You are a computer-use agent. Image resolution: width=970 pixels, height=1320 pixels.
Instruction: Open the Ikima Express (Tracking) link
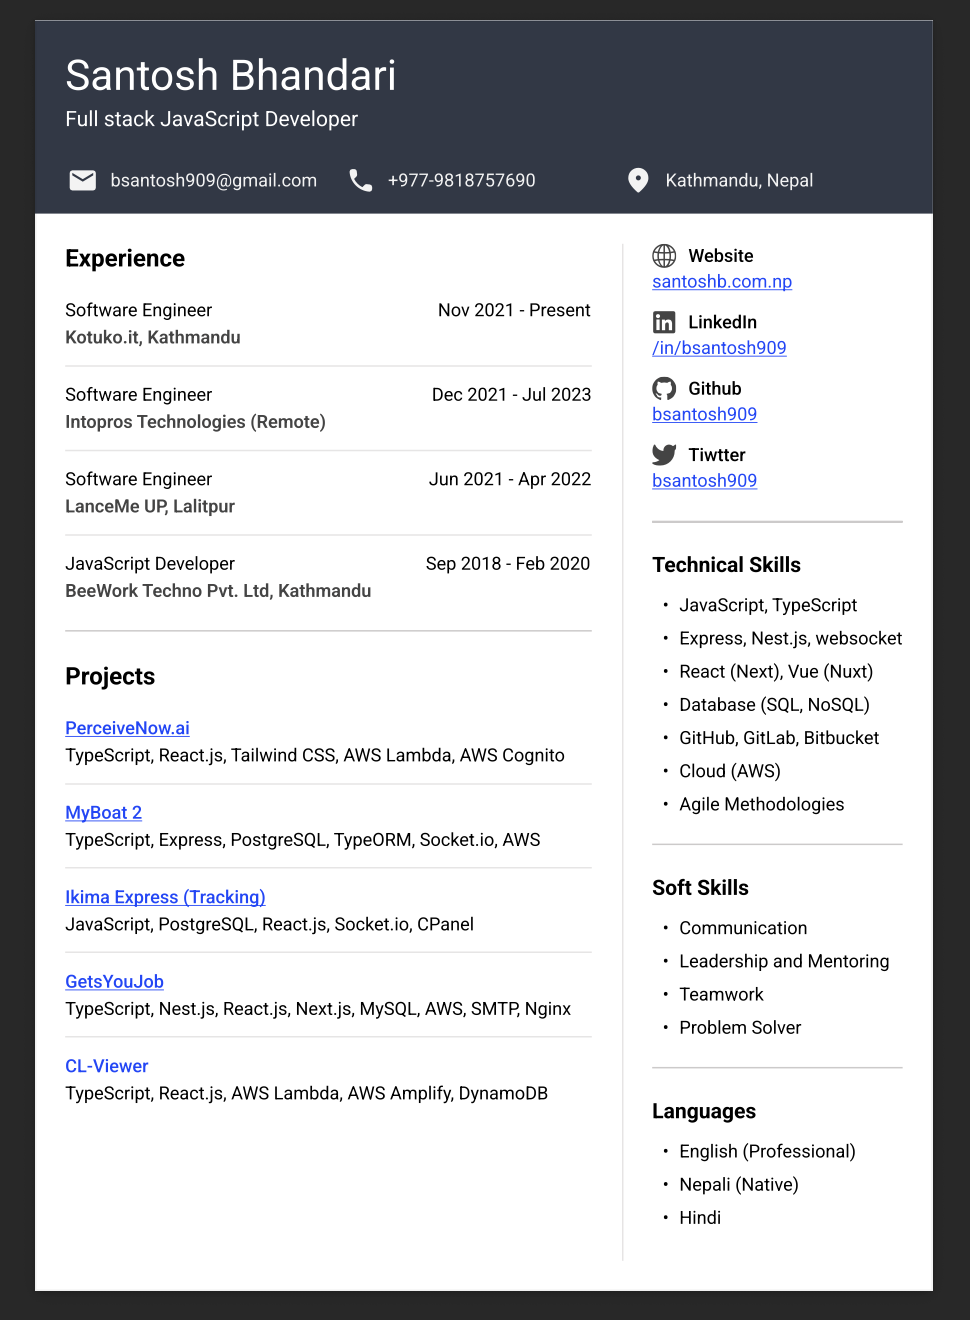click(165, 896)
